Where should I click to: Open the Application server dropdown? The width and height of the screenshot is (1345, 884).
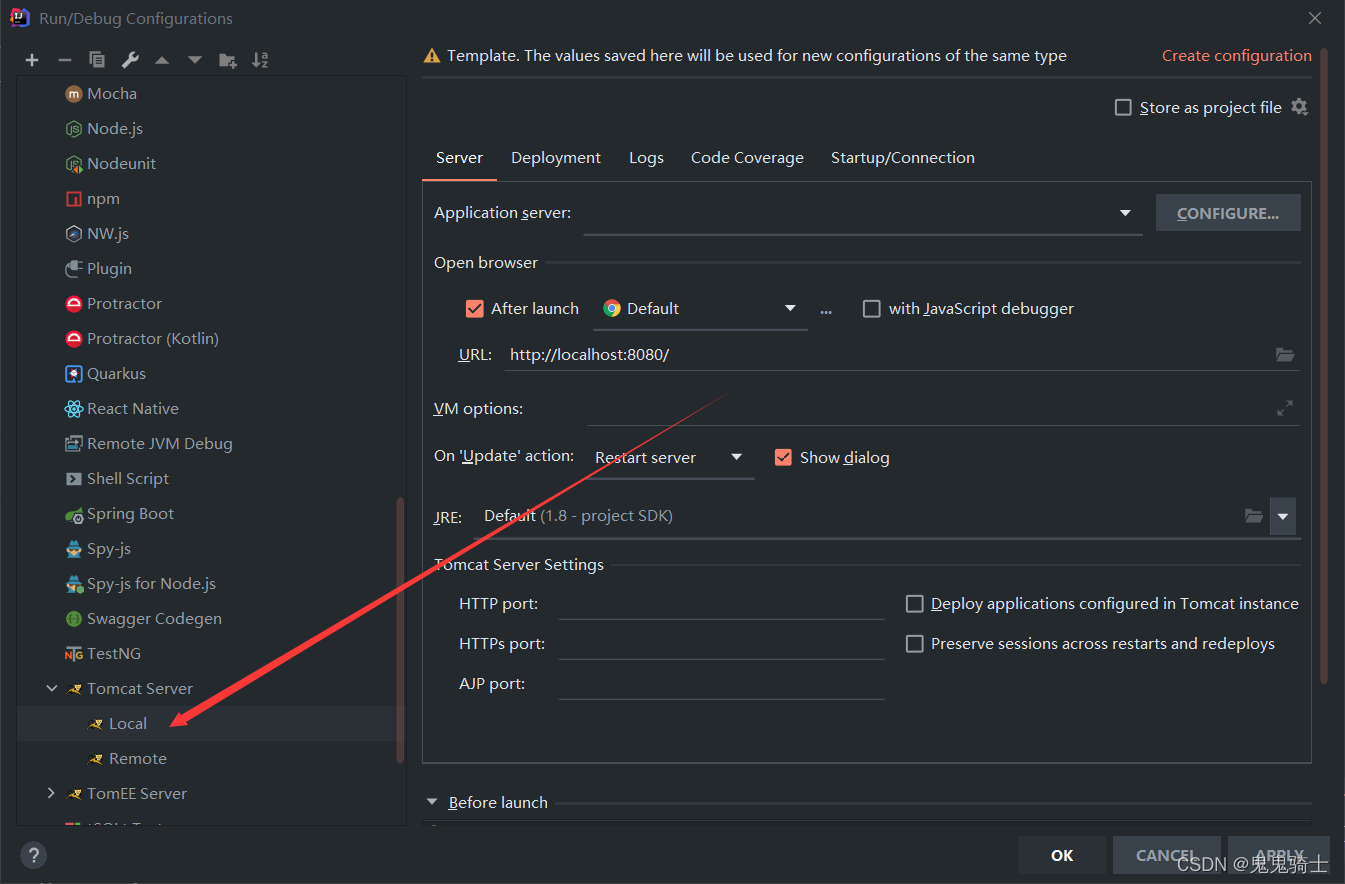1125,213
